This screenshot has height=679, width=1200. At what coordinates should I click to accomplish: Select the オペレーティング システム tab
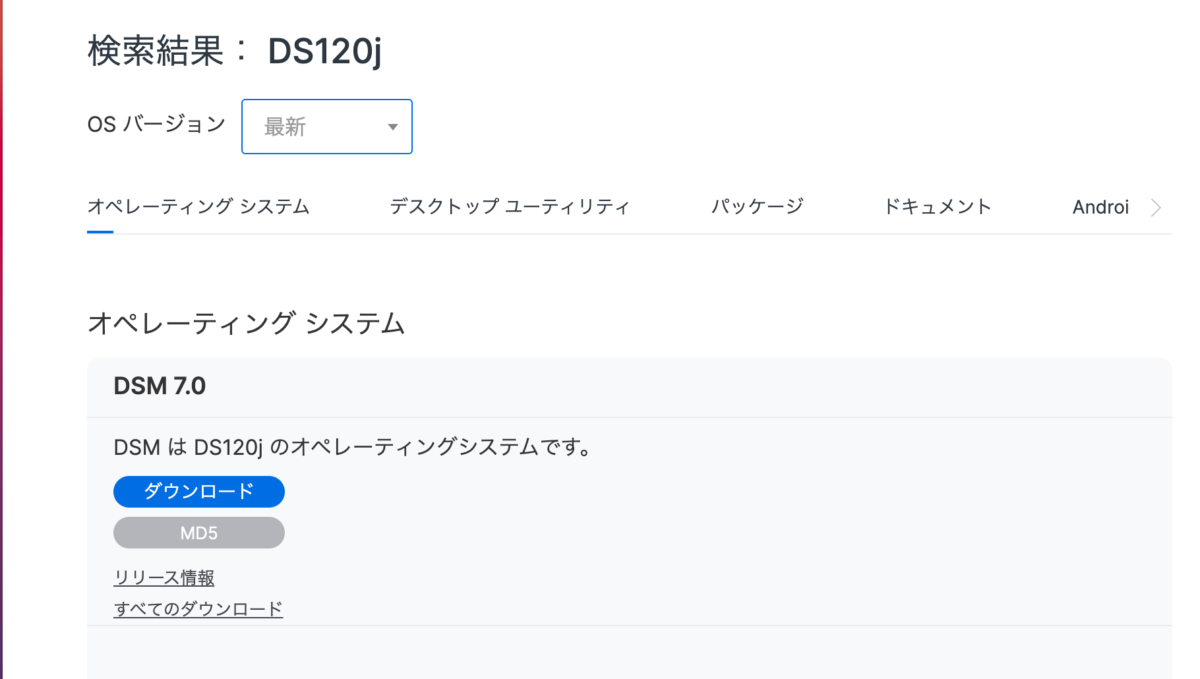coord(198,207)
